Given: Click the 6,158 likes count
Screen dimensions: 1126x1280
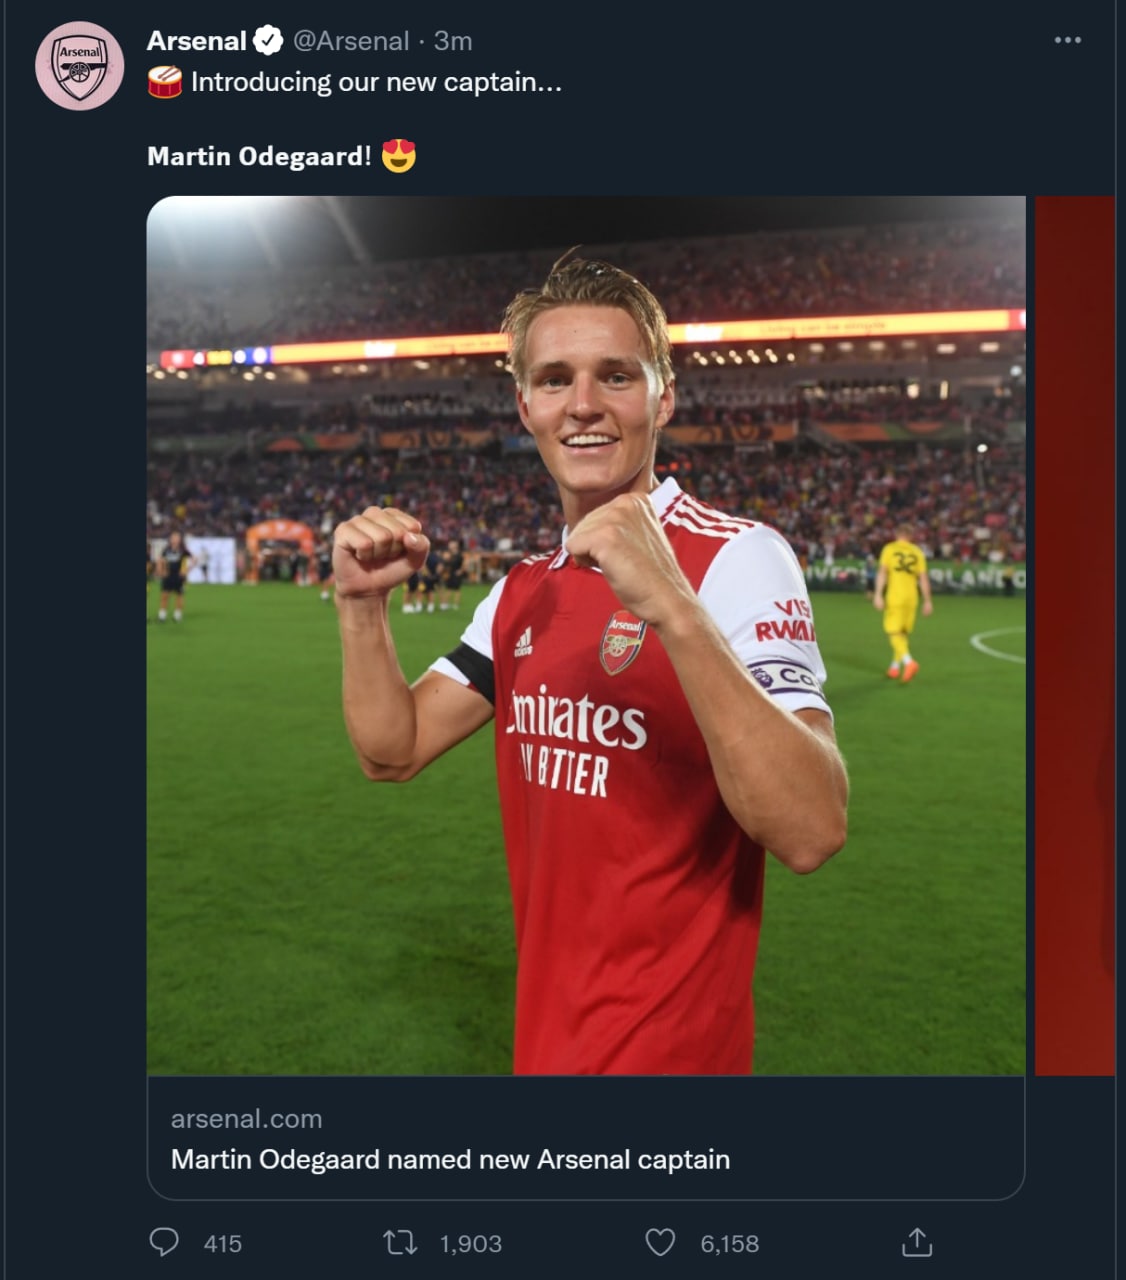Looking at the screenshot, I should point(730,1244).
